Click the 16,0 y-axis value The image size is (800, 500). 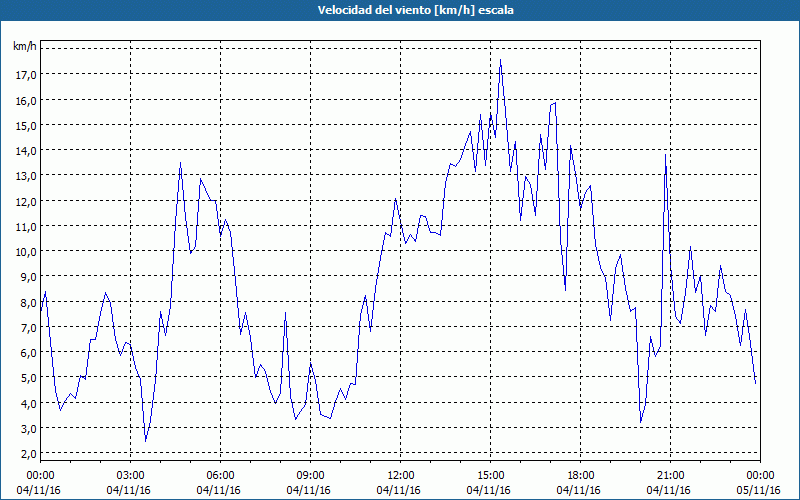[x=26, y=101]
